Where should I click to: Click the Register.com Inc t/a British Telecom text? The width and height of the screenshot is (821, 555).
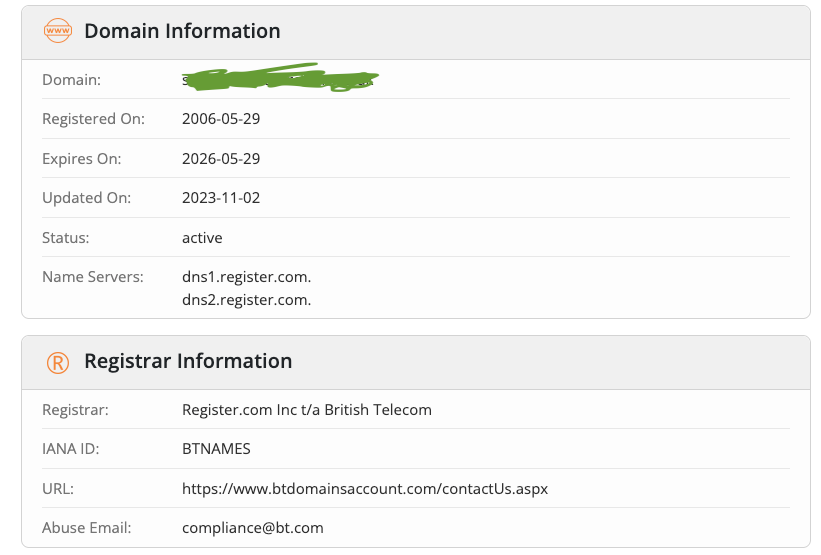(307, 409)
